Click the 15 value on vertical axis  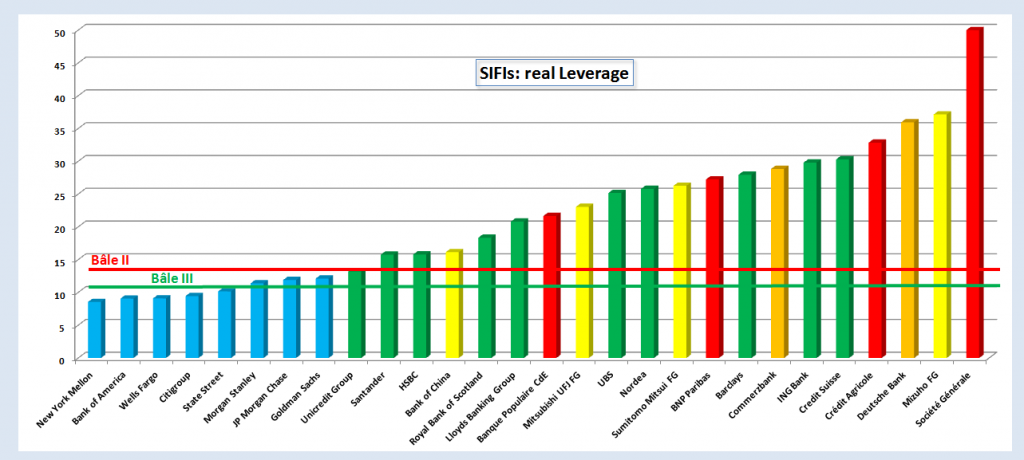(61, 262)
